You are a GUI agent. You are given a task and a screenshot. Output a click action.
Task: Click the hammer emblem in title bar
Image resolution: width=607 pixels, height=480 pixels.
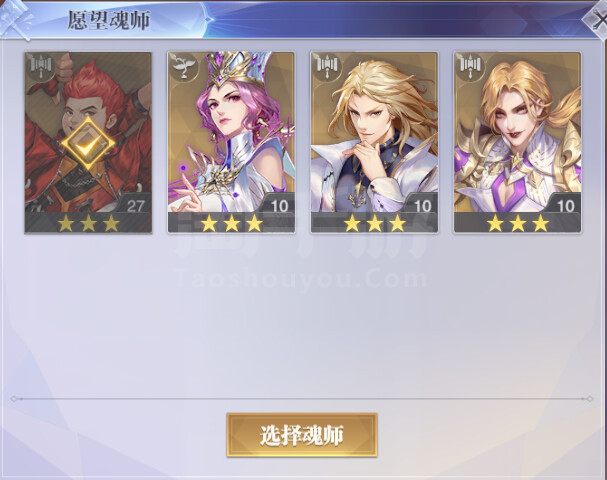point(15,19)
